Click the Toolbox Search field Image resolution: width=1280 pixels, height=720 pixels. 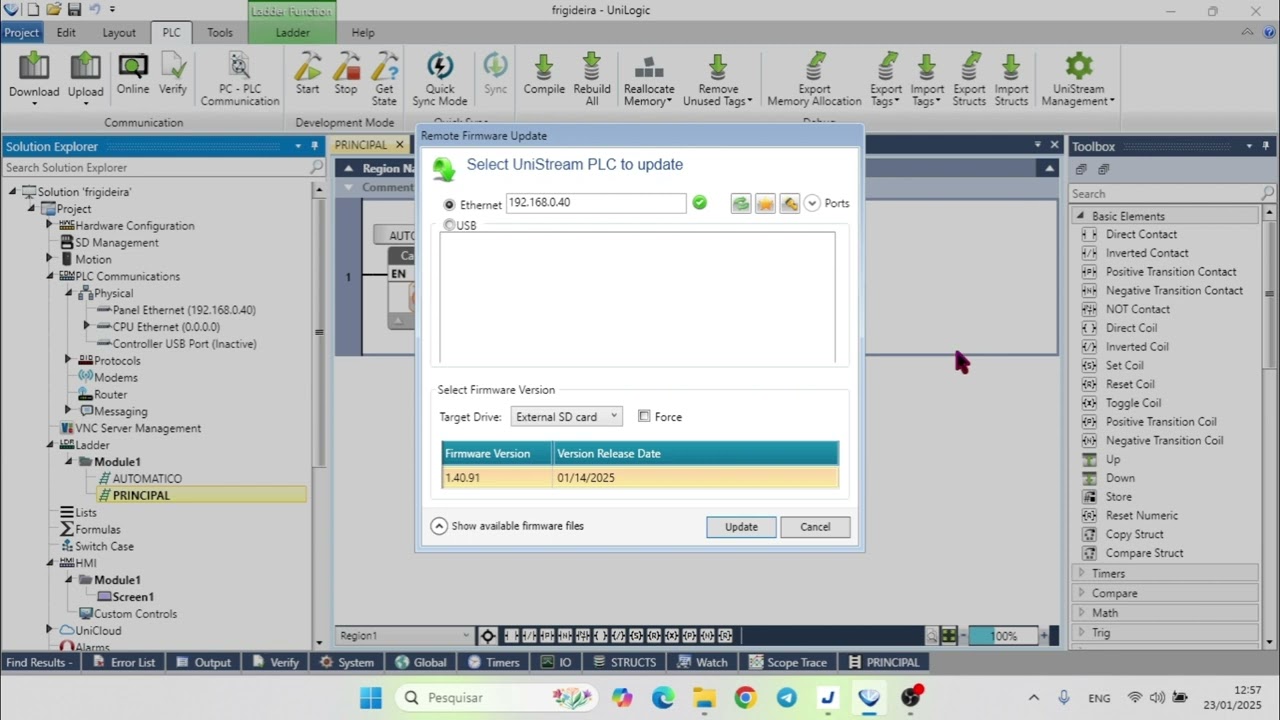click(x=1165, y=194)
